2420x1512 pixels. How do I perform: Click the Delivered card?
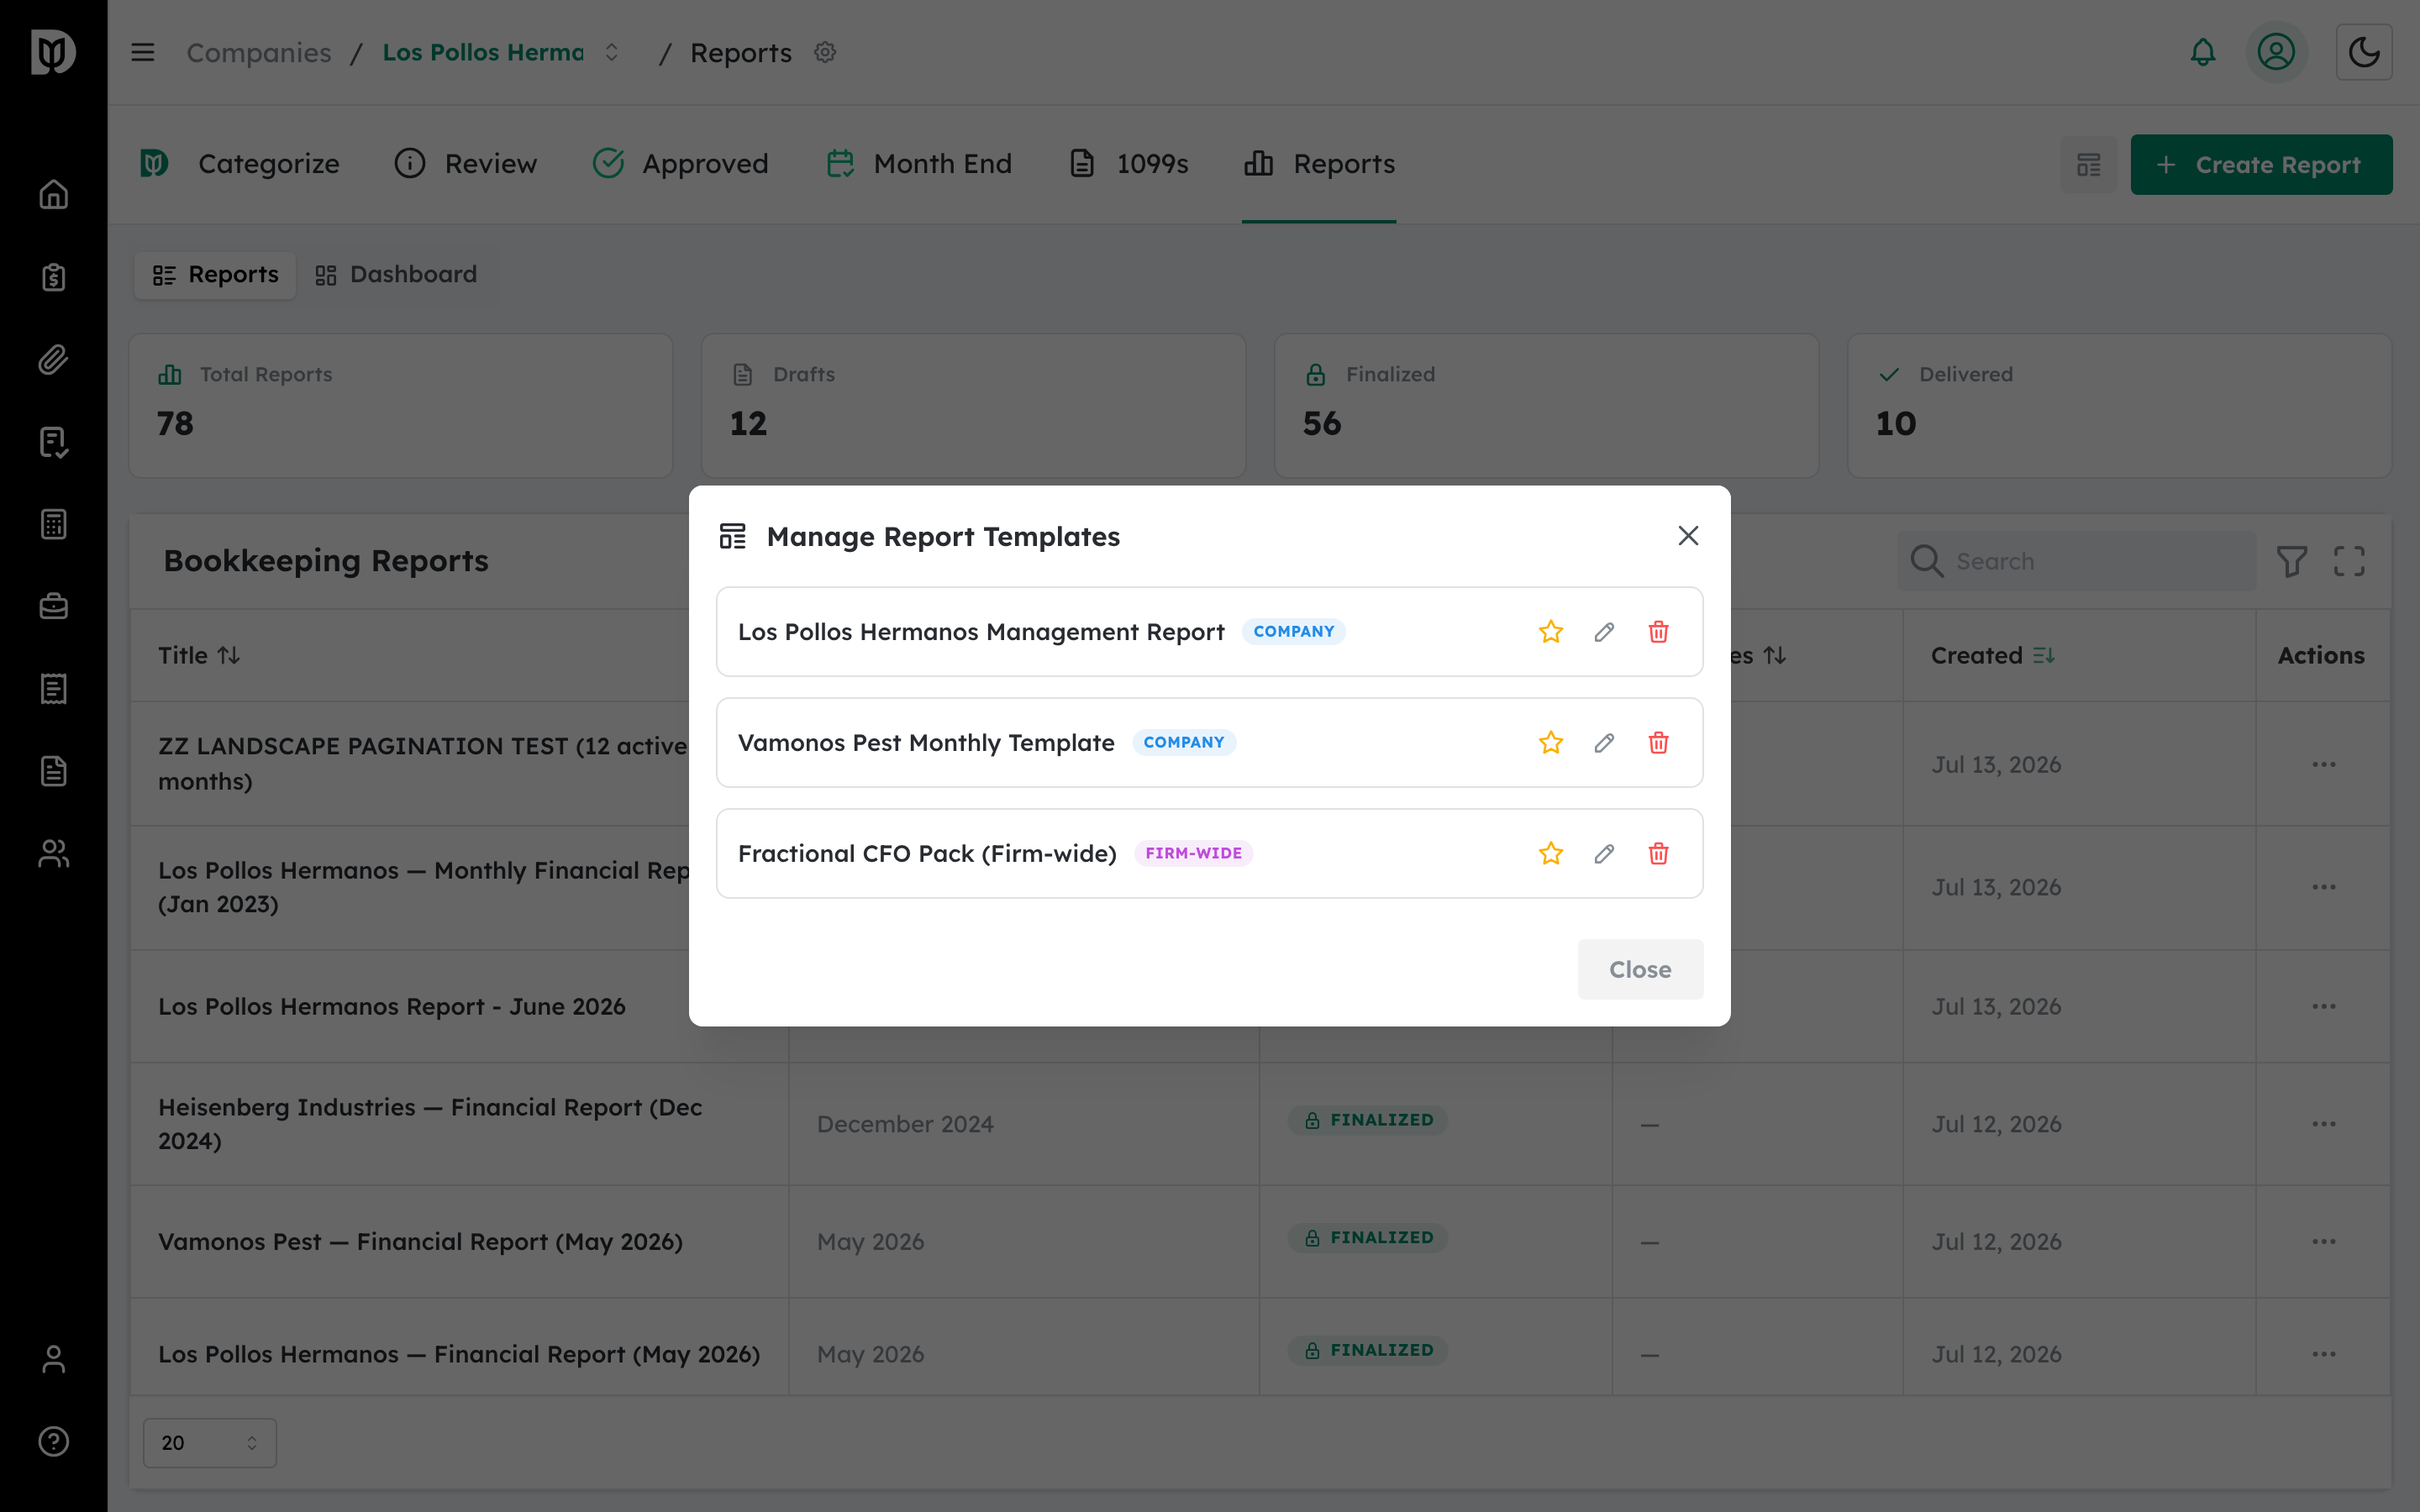2119,406
